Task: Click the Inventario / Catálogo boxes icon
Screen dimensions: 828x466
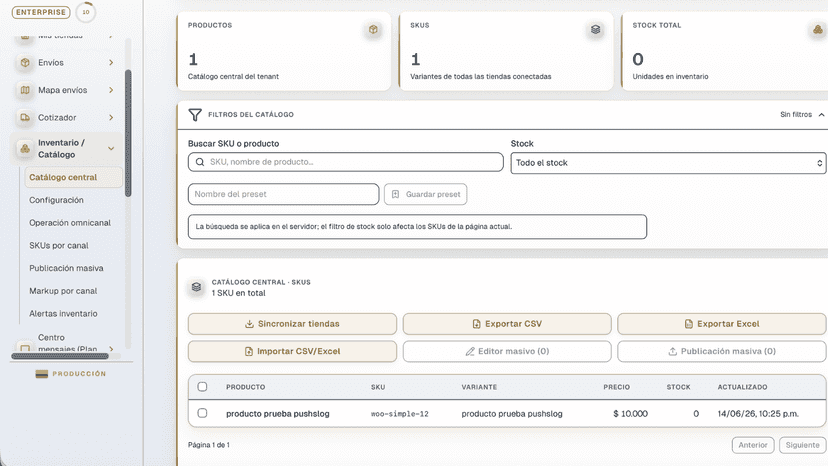Action: (25, 148)
